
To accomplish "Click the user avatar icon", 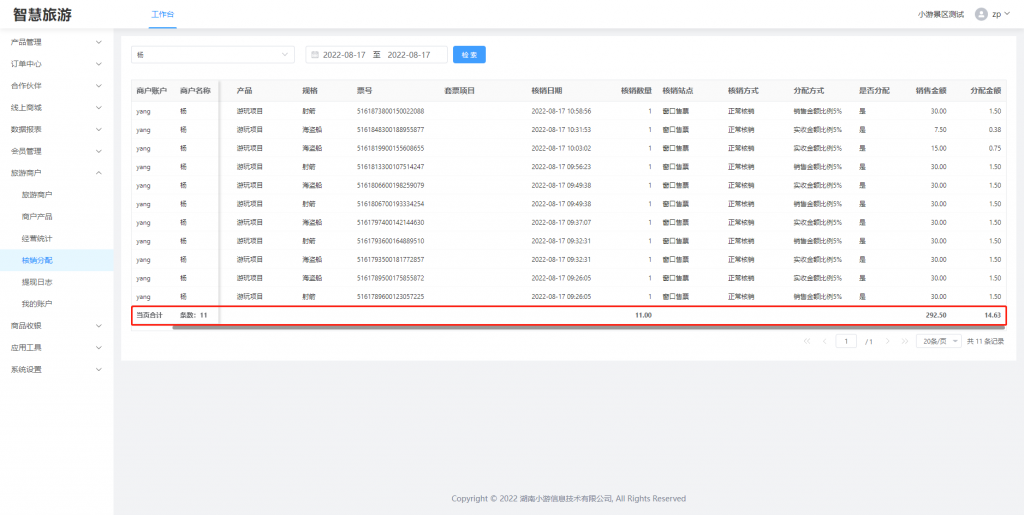I will (981, 14).
